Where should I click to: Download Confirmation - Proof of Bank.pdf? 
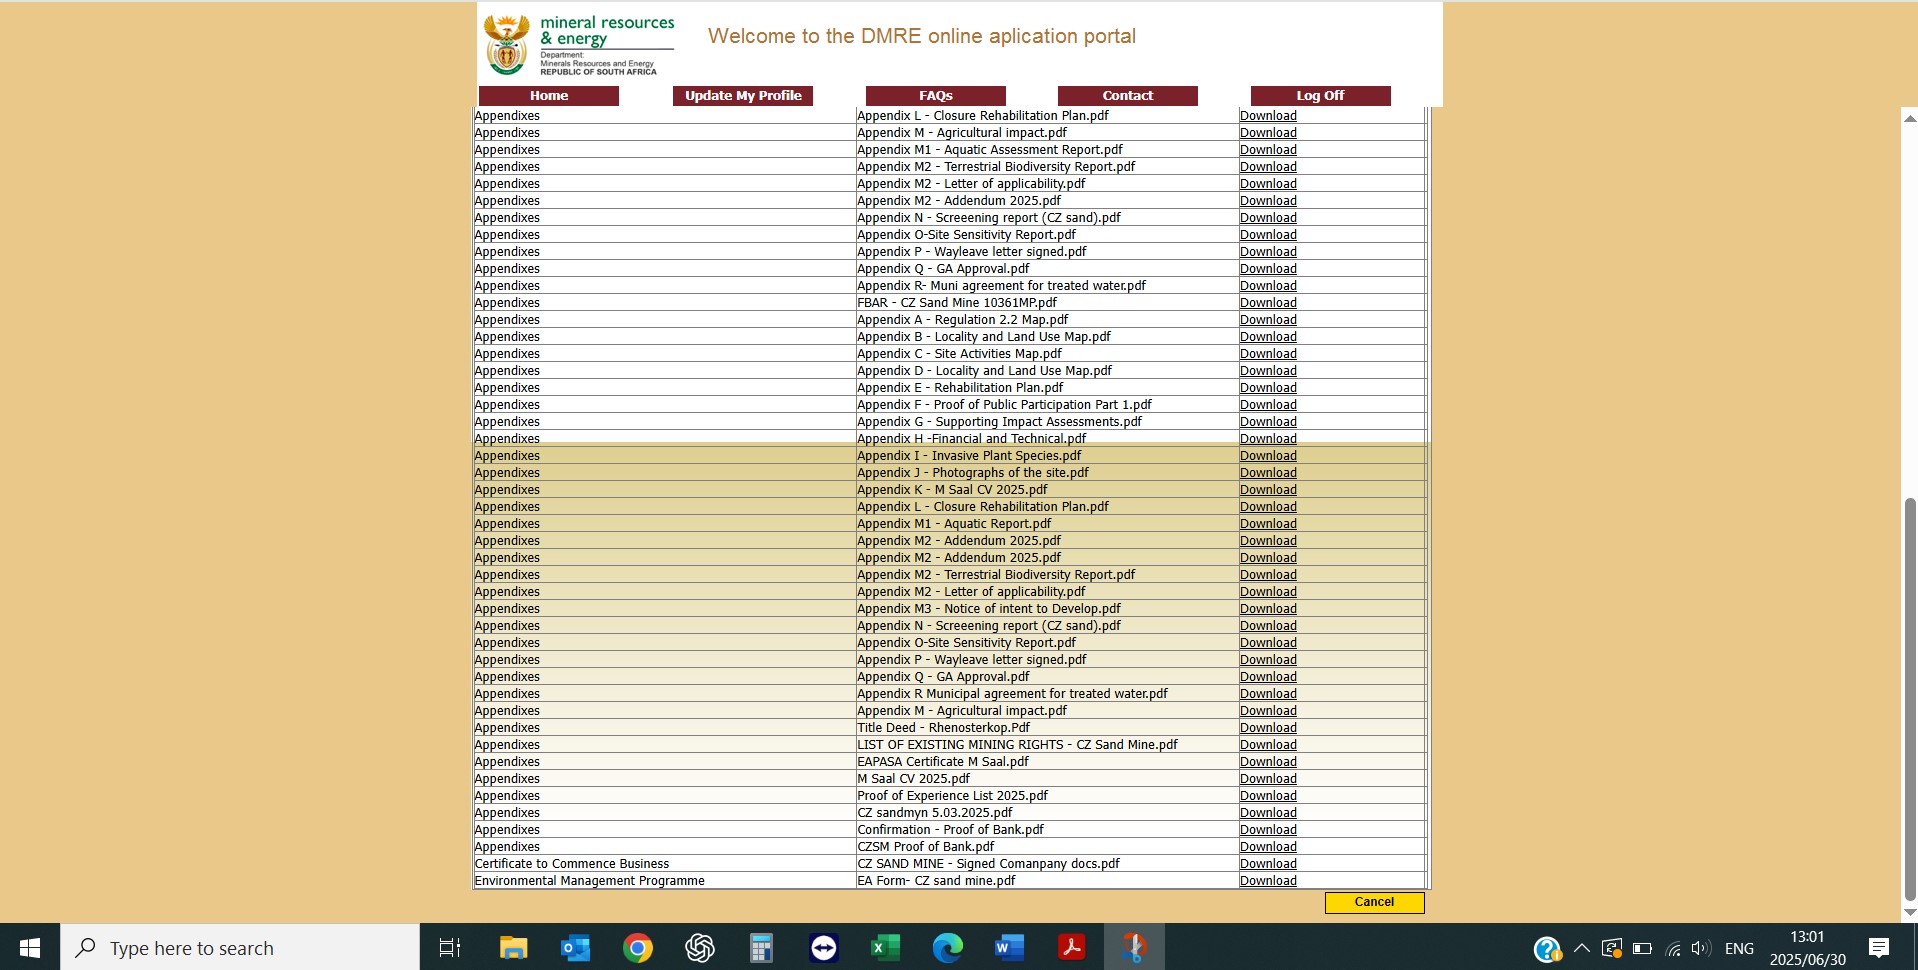coord(1268,829)
